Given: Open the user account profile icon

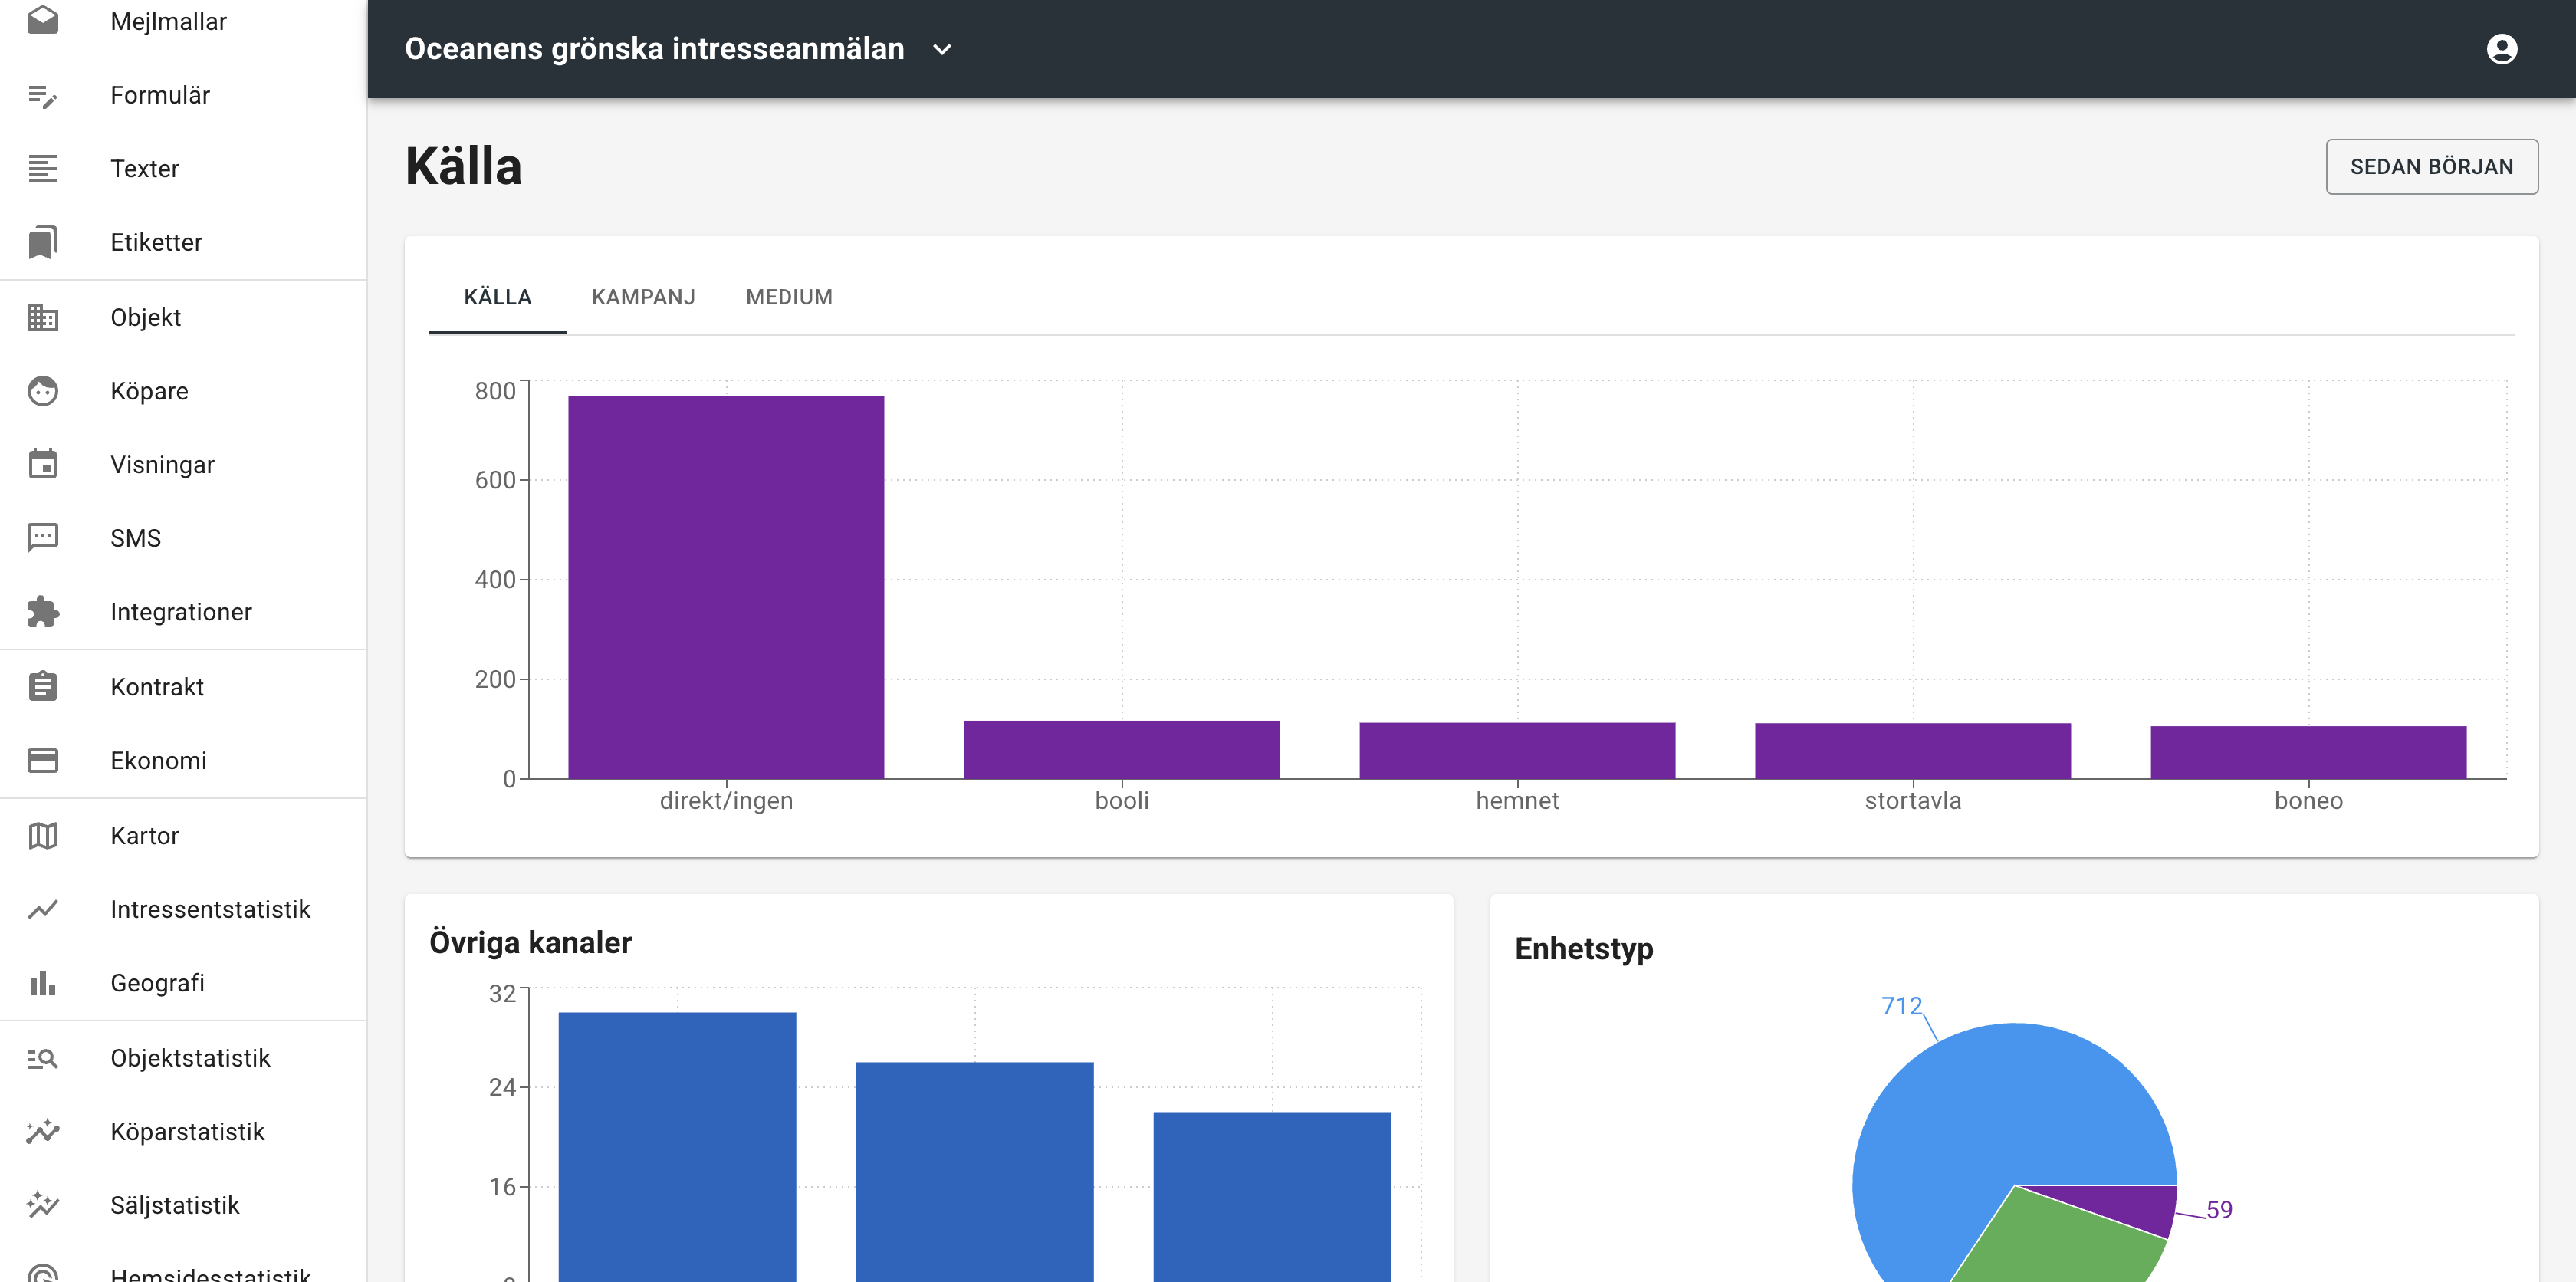Looking at the screenshot, I should click(2501, 49).
